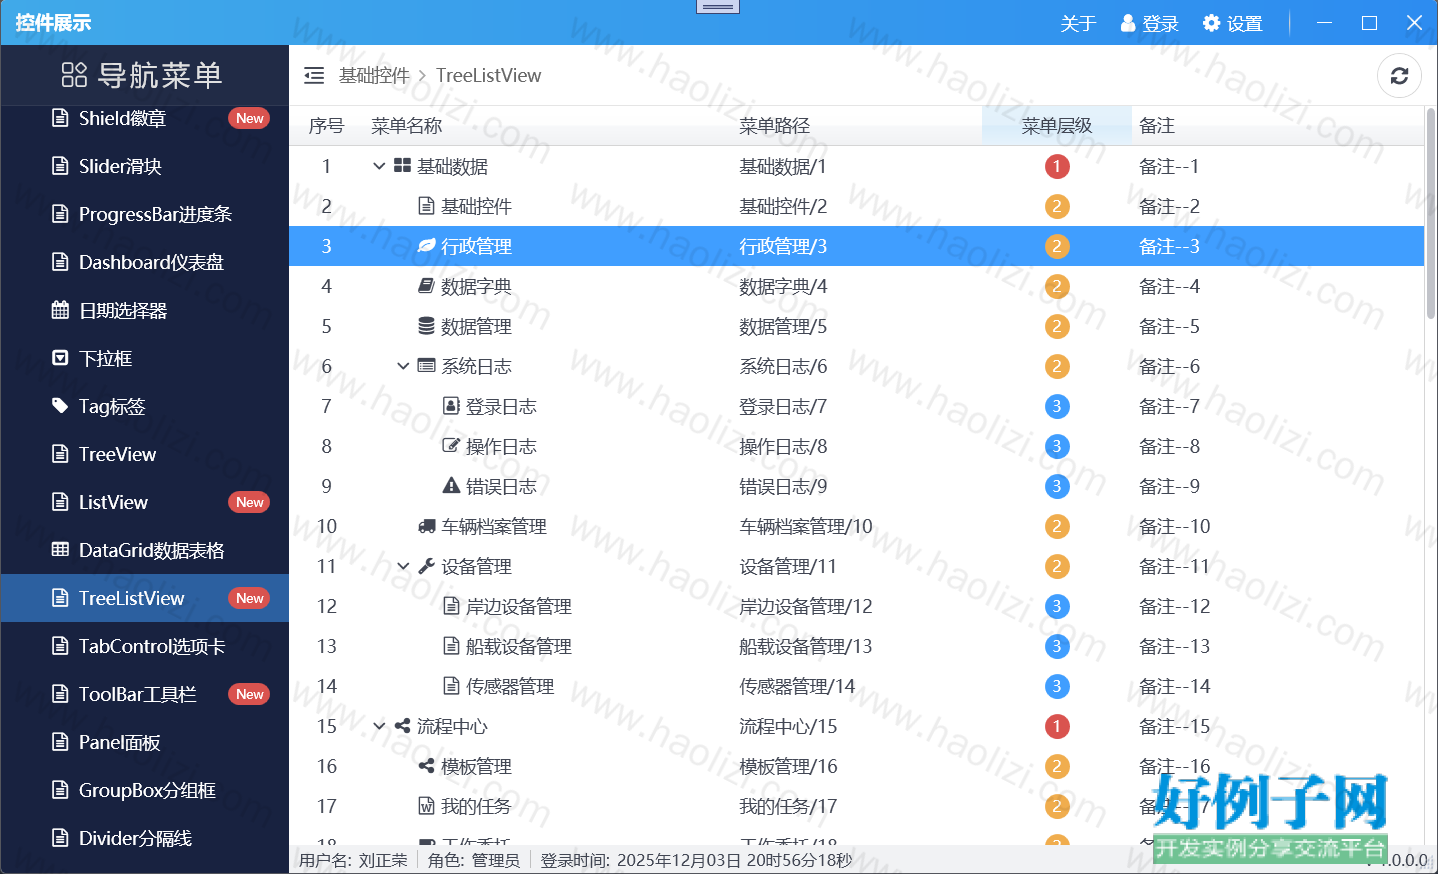Click the 数据字典/4 path cell
1438x874 pixels.
[x=783, y=286]
